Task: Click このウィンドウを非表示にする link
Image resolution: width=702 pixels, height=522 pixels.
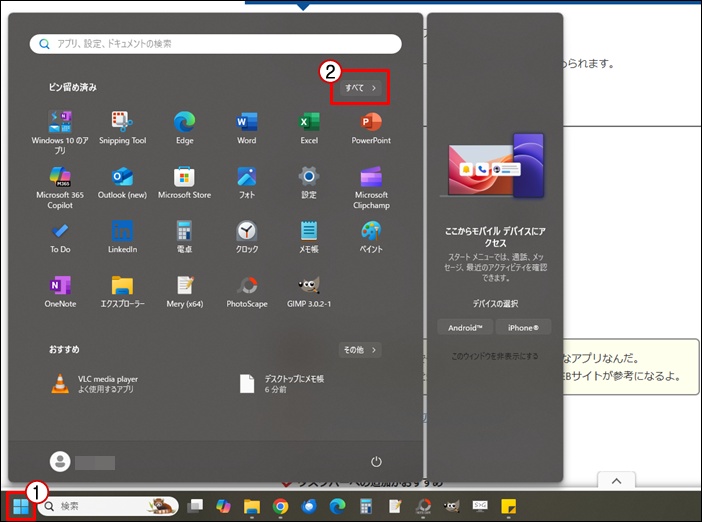Action: pos(495,356)
